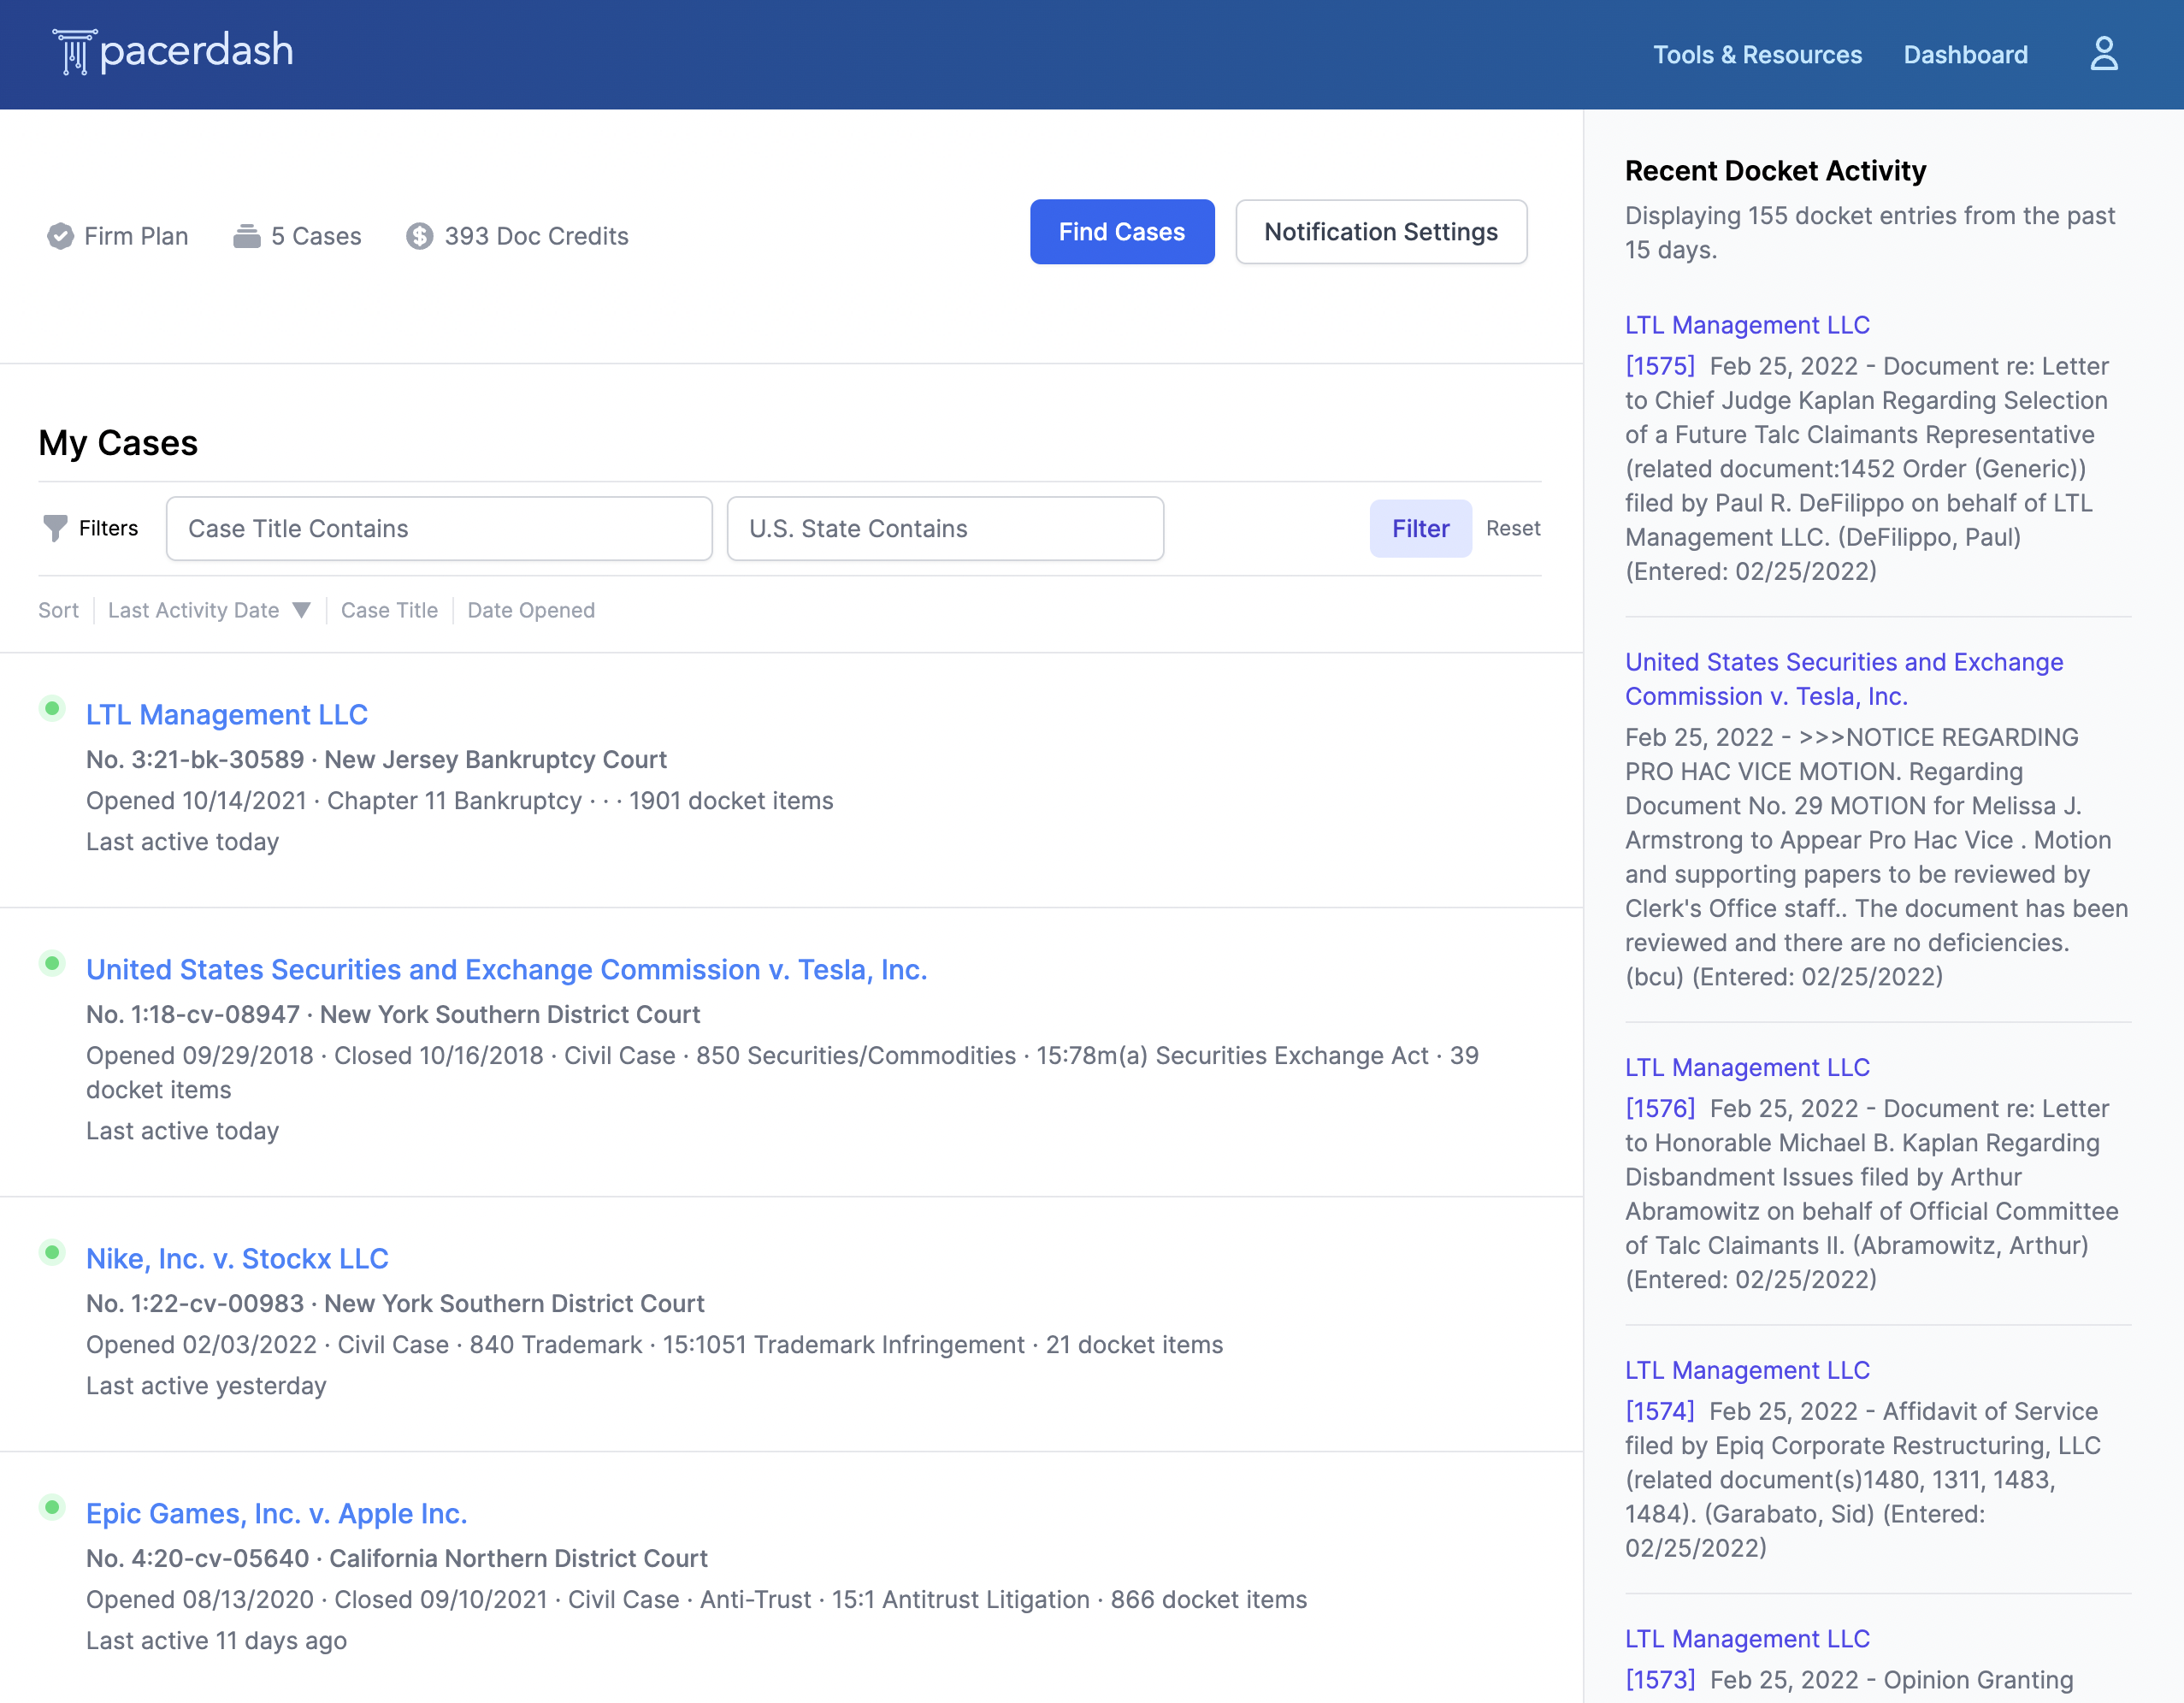
Task: Open the Nike, Inc. v. Stockx LLC case
Action: [237, 1259]
